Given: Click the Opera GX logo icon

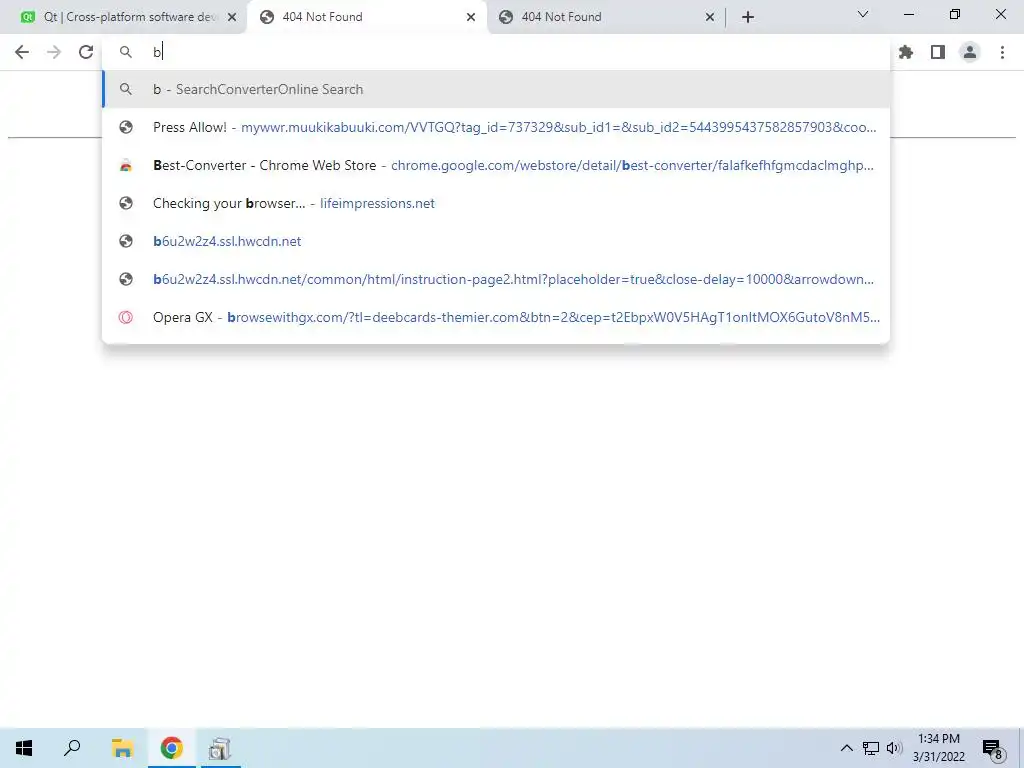Looking at the screenshot, I should pyautogui.click(x=126, y=317).
